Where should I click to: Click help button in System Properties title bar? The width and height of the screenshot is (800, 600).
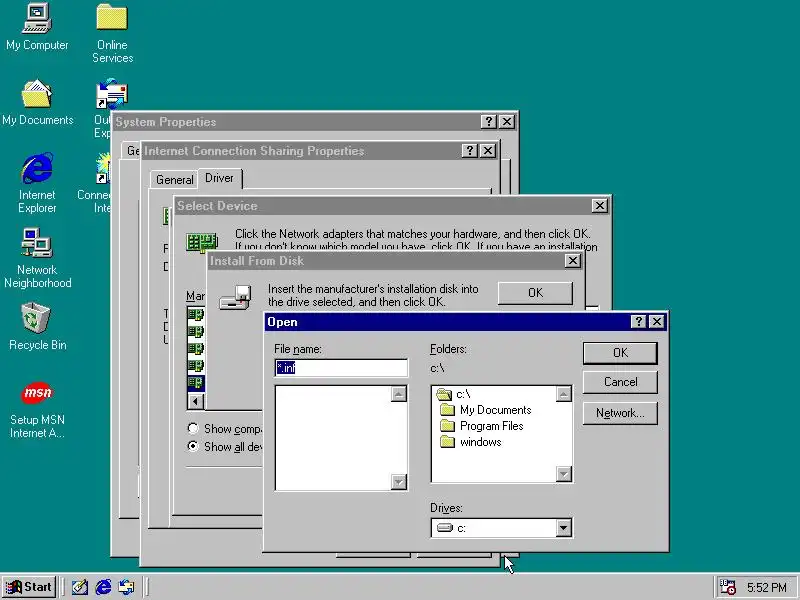pos(489,121)
